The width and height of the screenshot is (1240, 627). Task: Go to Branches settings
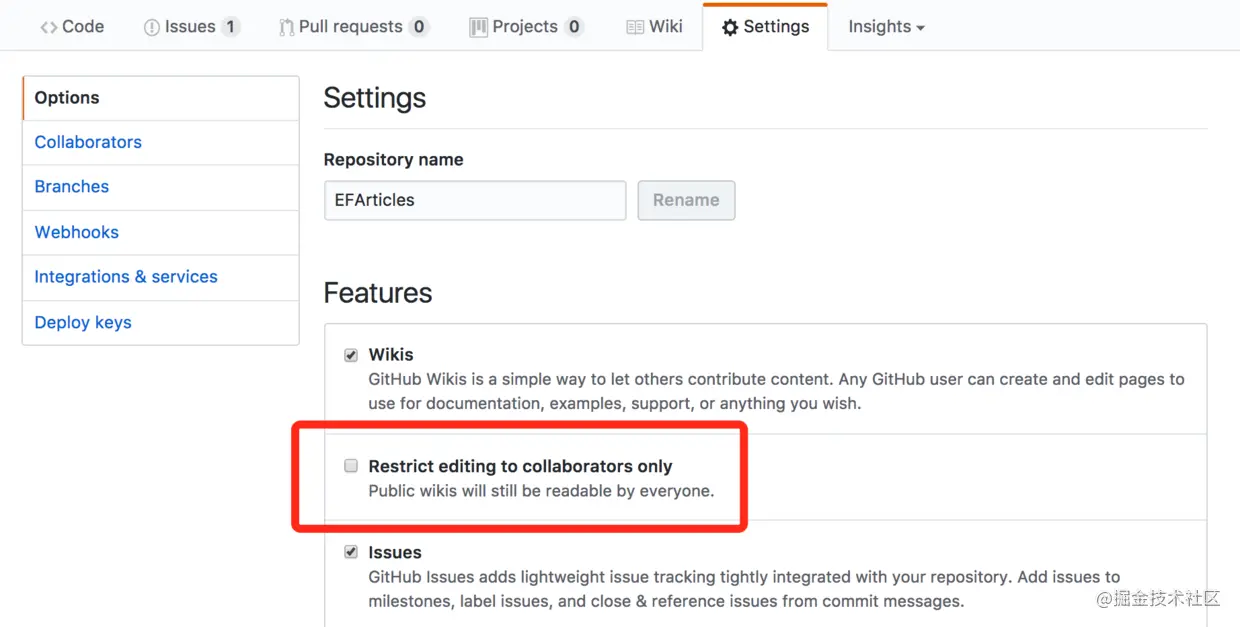(x=160, y=187)
